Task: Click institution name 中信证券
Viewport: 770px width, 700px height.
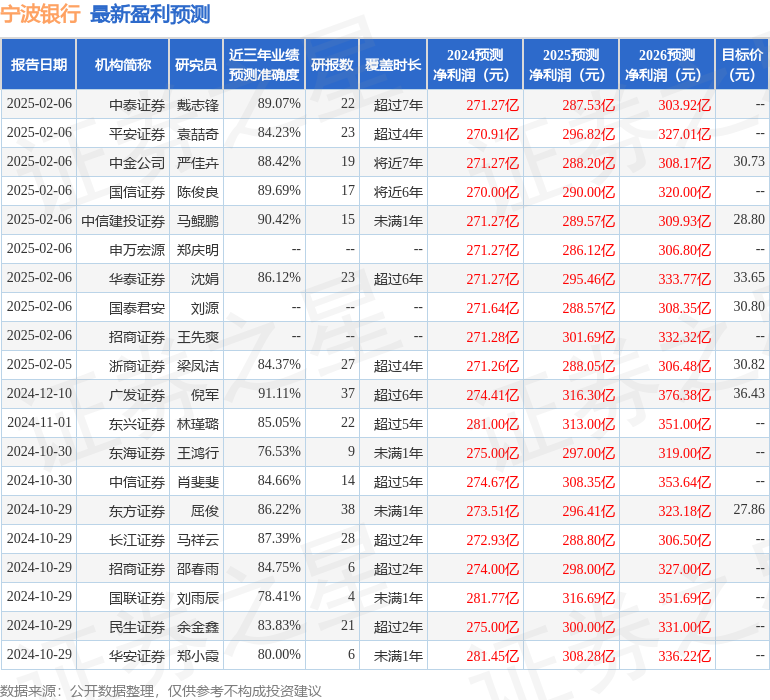Action: tap(137, 482)
